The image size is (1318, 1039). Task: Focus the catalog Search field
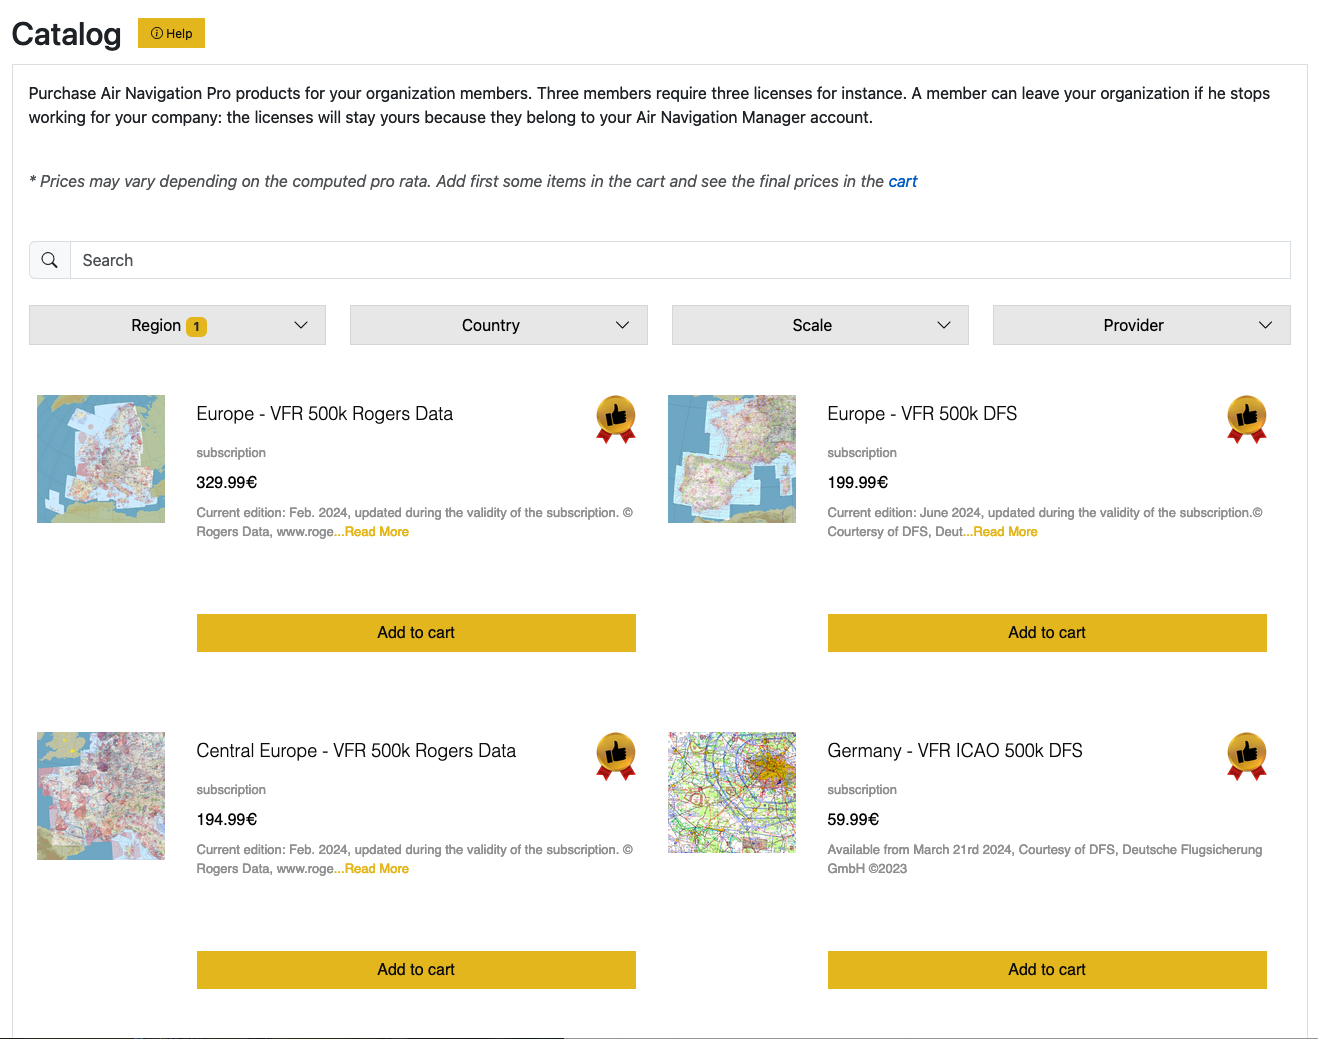680,260
